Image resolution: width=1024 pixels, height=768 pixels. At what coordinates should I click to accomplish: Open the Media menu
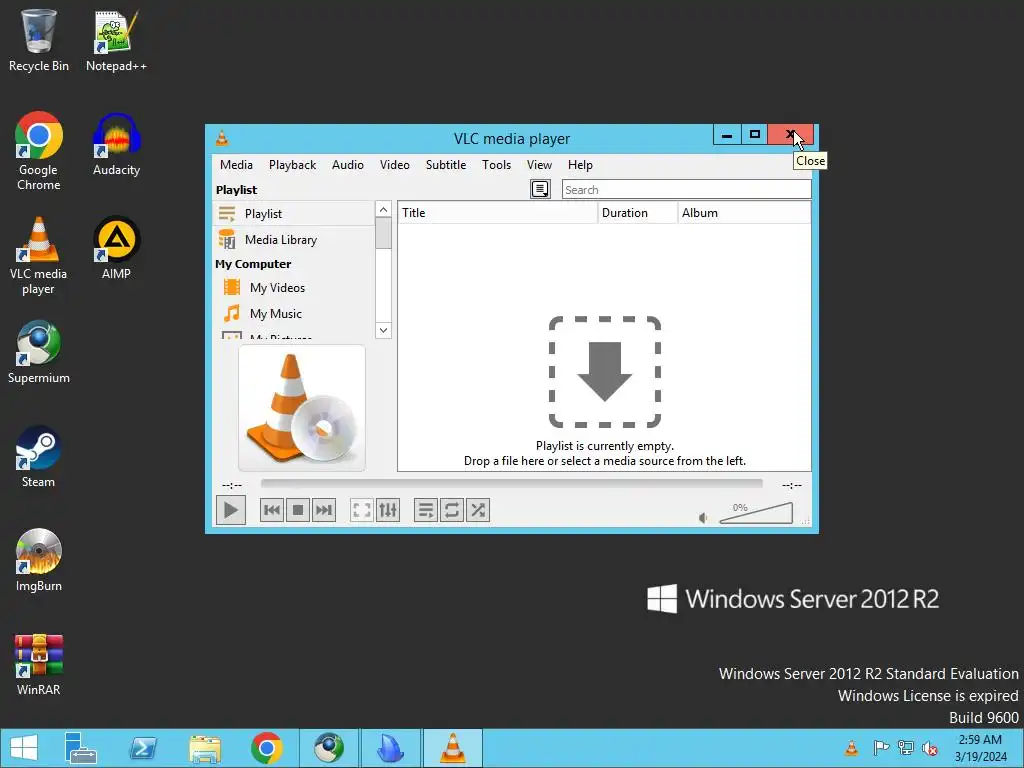point(236,165)
